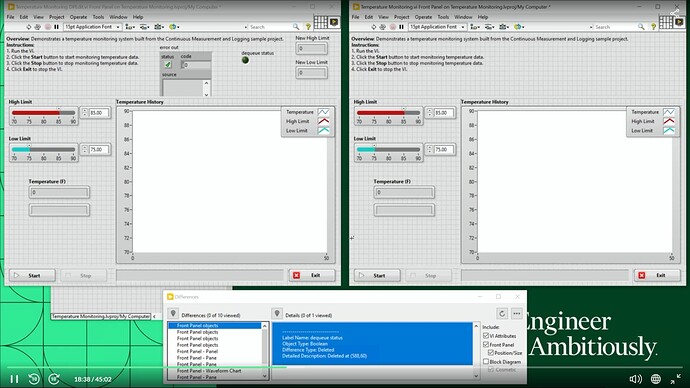Open Resize Objects dropdown in left window
The height and width of the screenshot is (388, 690).
coord(159,27)
